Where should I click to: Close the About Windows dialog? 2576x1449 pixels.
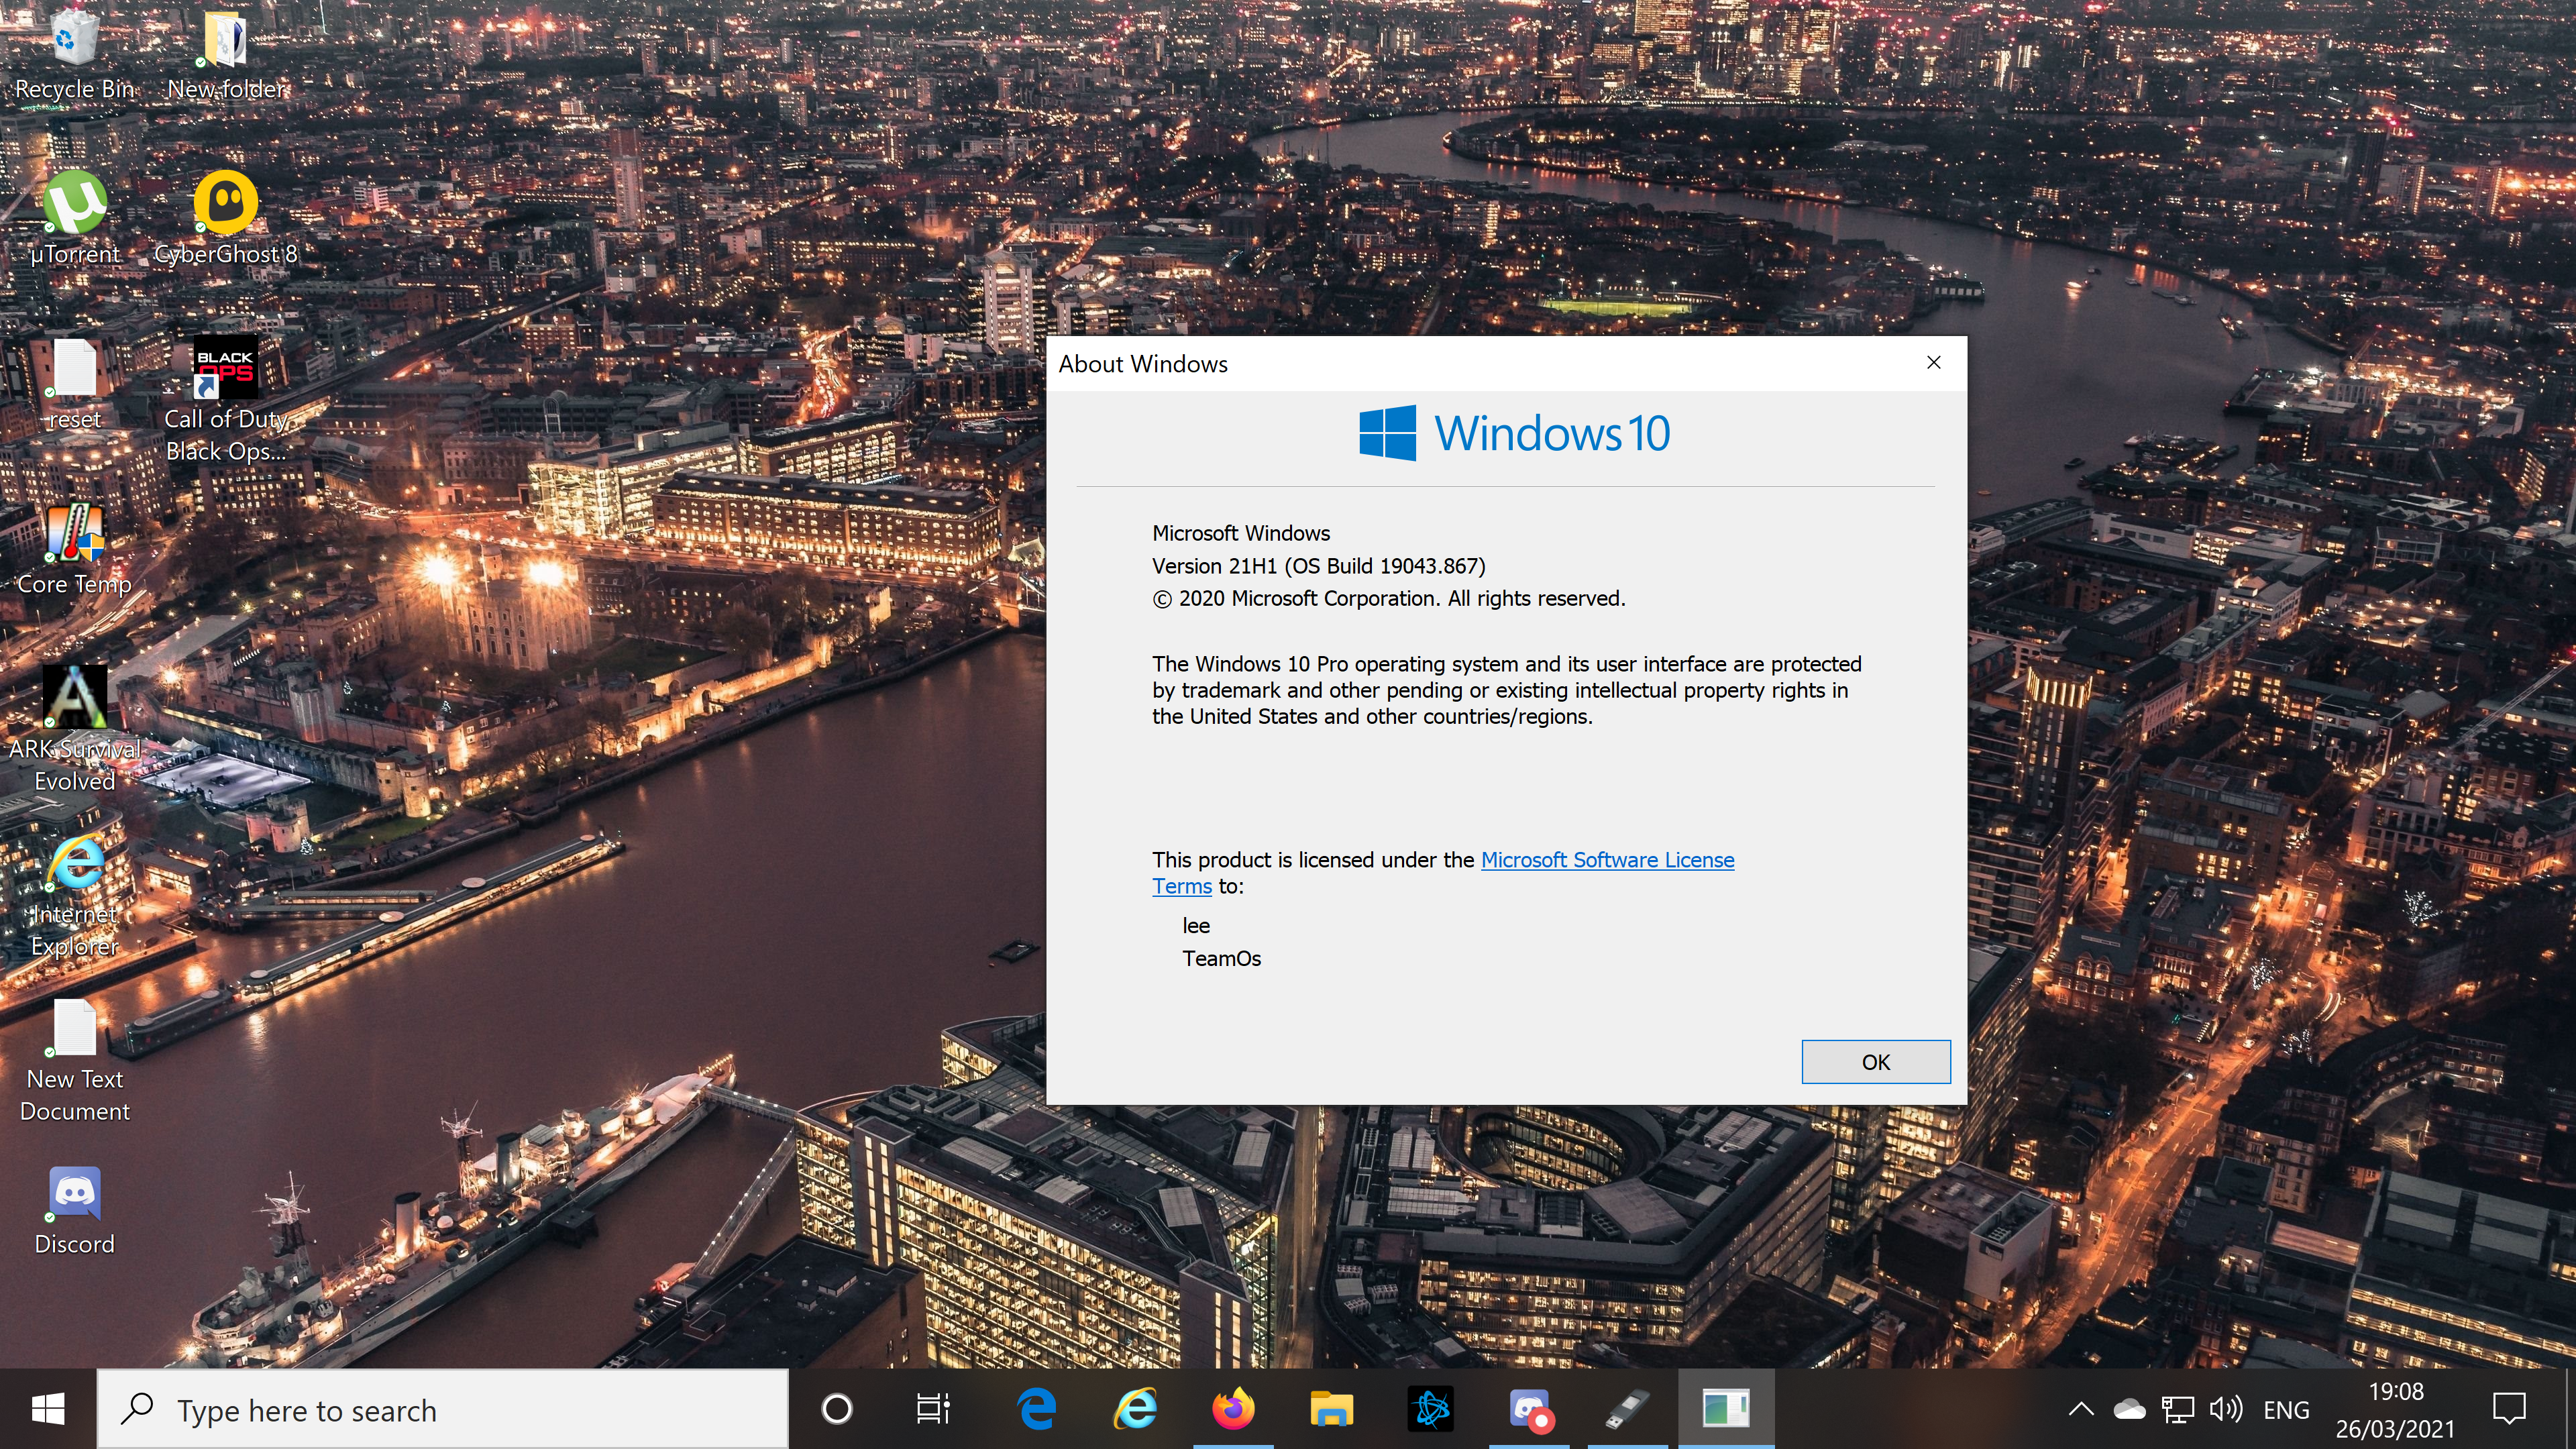click(1933, 363)
